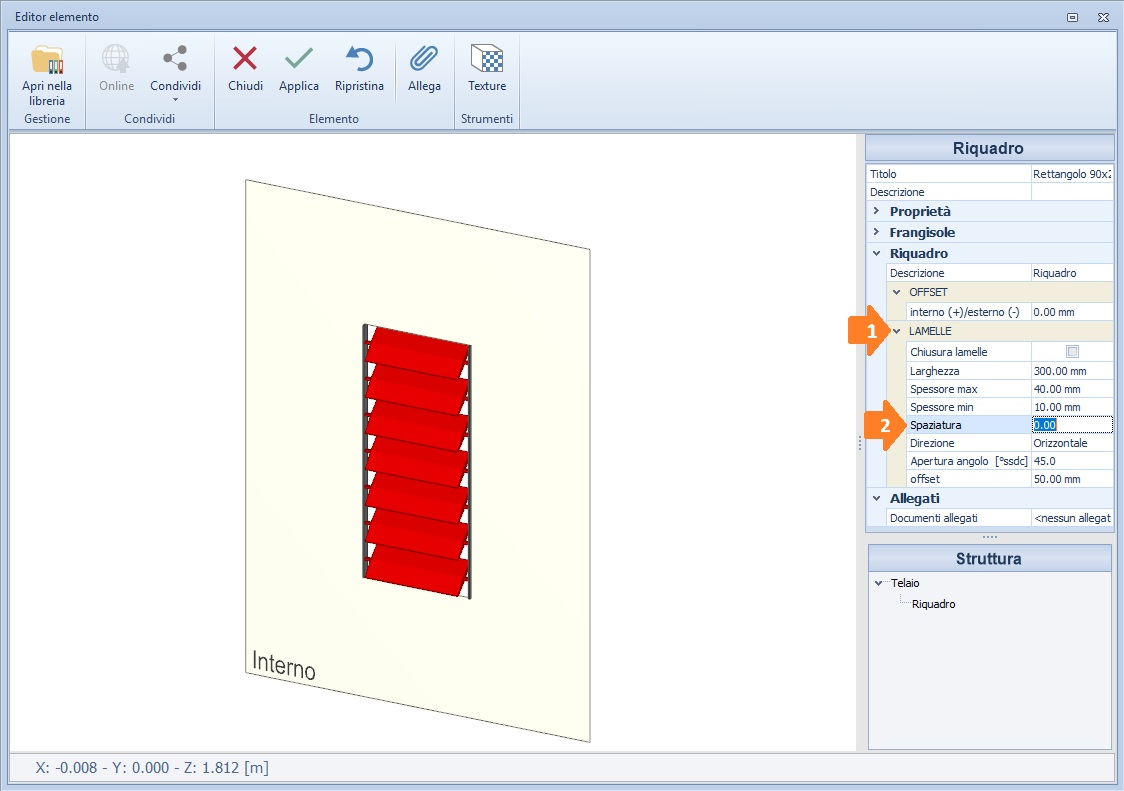1124x791 pixels.
Task: Click the Spaziatura value field
Action: tap(1071, 425)
